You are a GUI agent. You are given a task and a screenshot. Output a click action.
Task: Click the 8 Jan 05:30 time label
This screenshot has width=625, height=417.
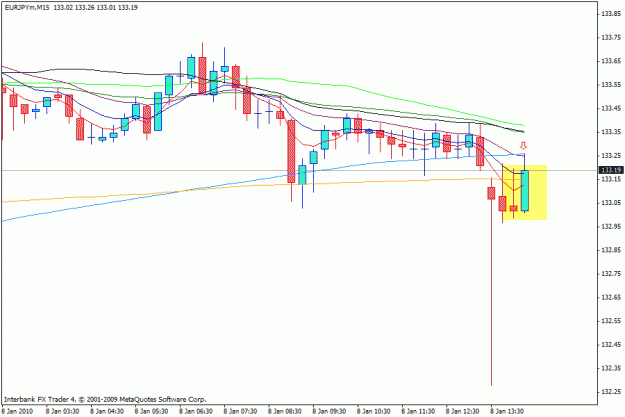point(151,411)
